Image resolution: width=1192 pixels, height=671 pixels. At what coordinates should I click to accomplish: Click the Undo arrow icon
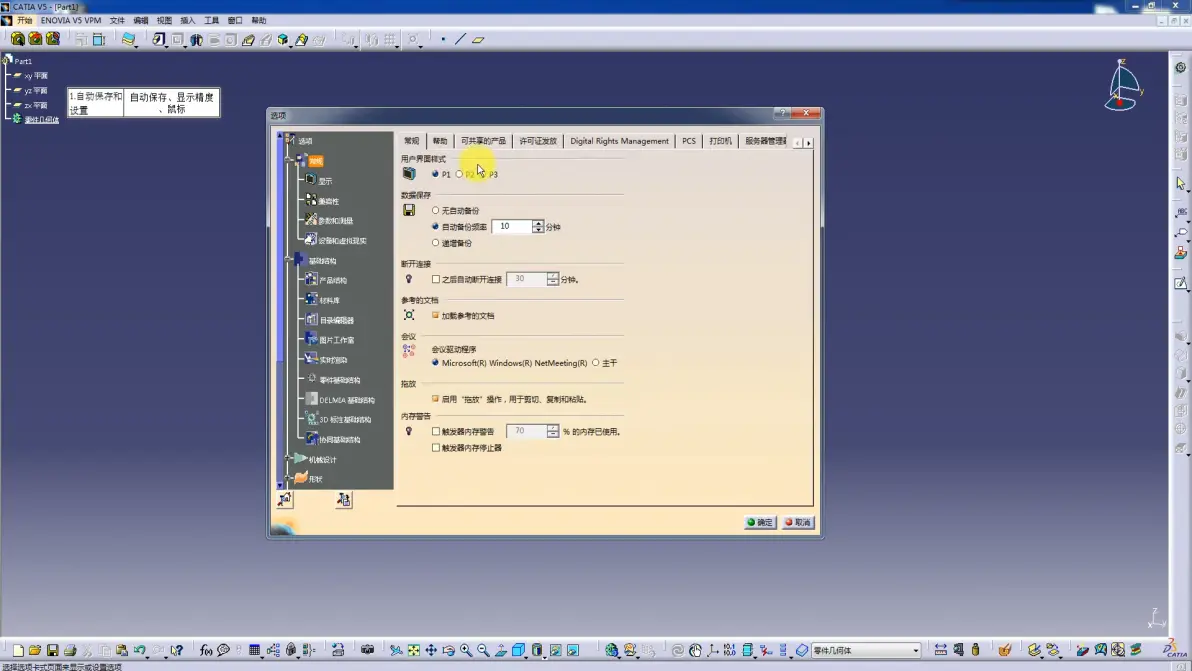point(140,650)
